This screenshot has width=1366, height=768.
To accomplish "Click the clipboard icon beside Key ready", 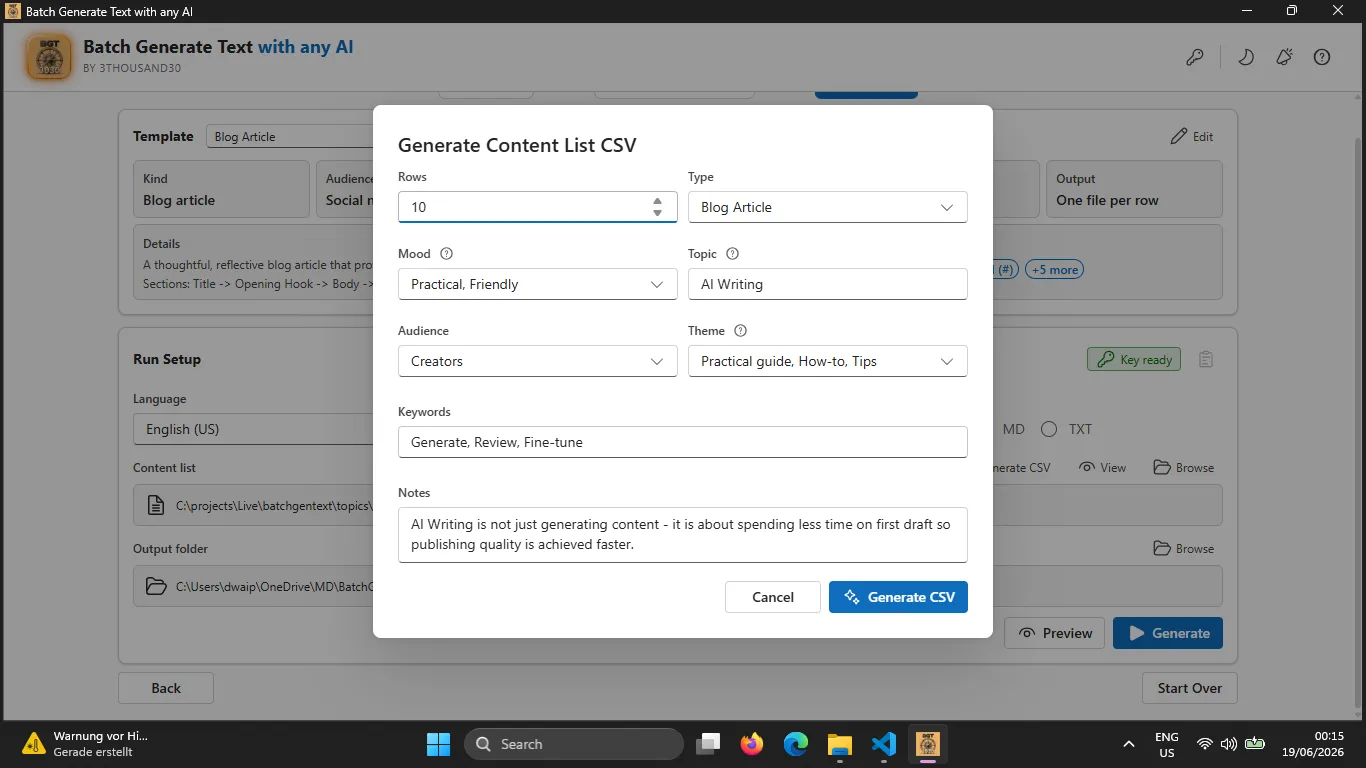I will click(1206, 359).
